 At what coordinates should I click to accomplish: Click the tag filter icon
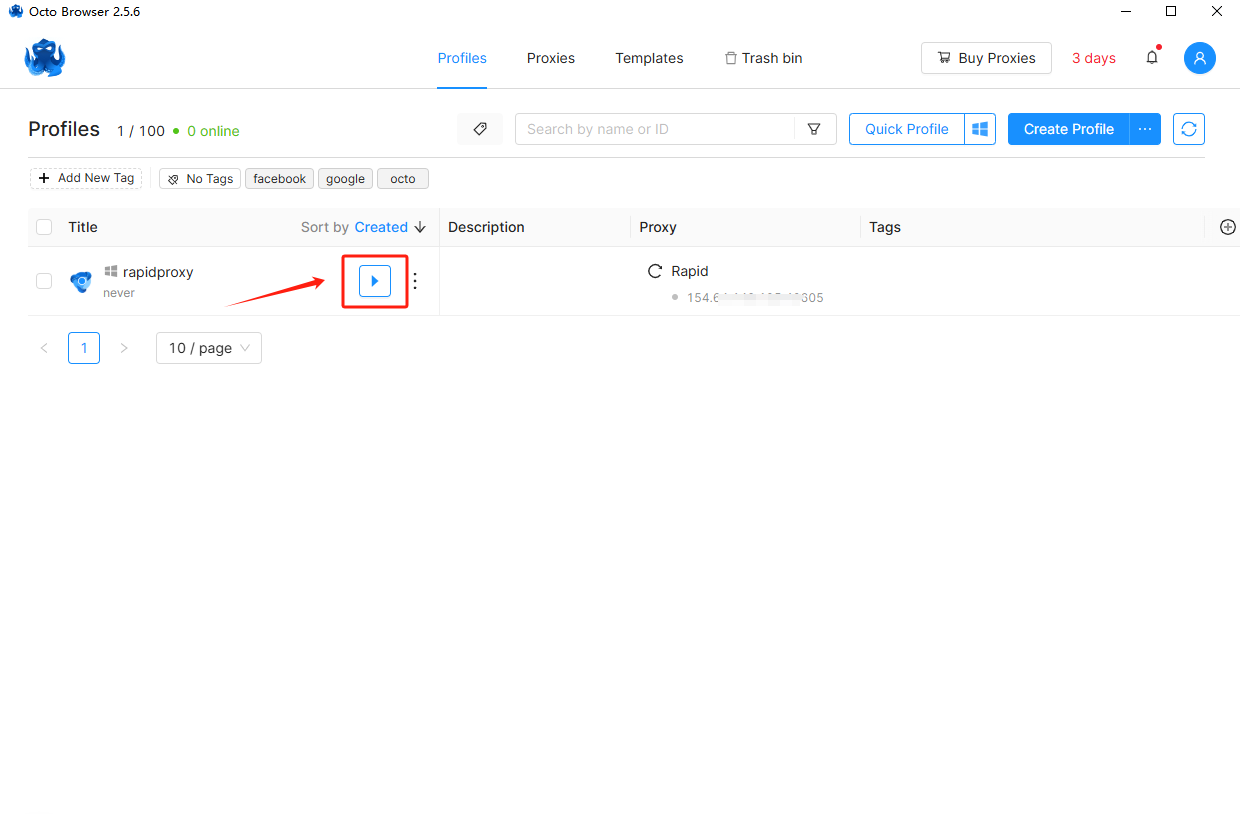[x=480, y=129]
